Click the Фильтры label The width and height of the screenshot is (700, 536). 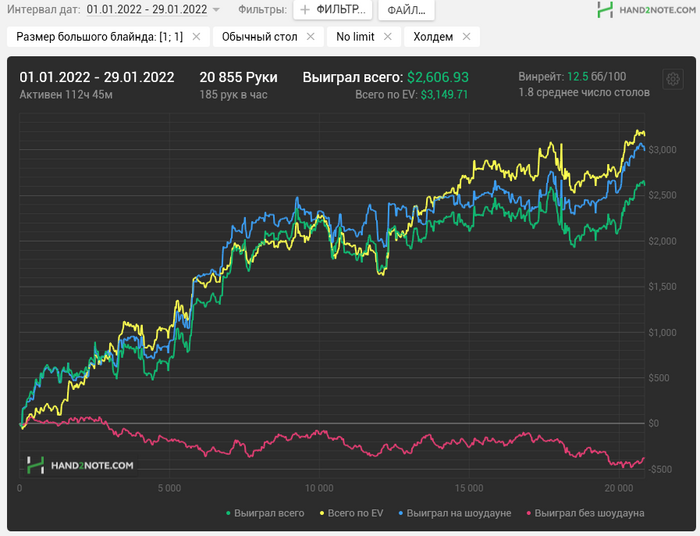pyautogui.click(x=262, y=9)
